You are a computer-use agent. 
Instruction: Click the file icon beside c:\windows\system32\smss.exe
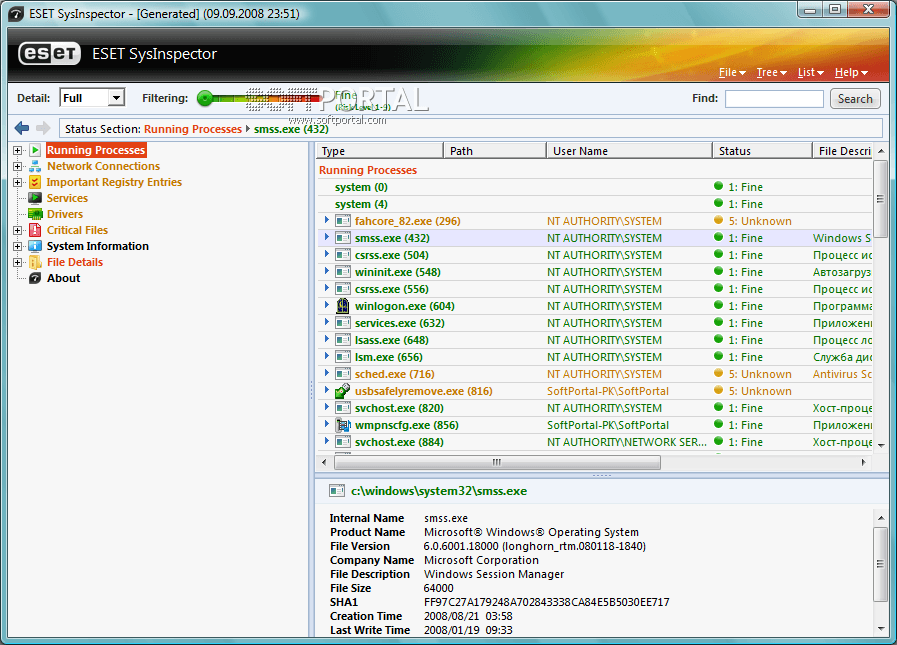[x=337, y=491]
